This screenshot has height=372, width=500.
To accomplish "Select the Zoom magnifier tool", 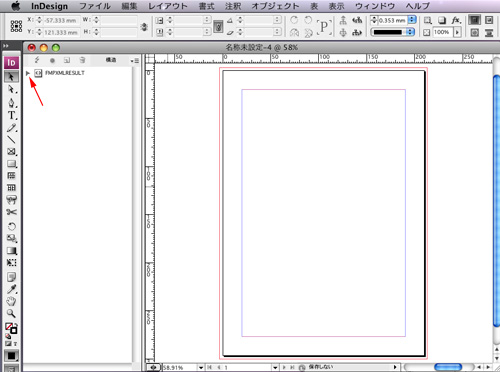I will 11,313.
